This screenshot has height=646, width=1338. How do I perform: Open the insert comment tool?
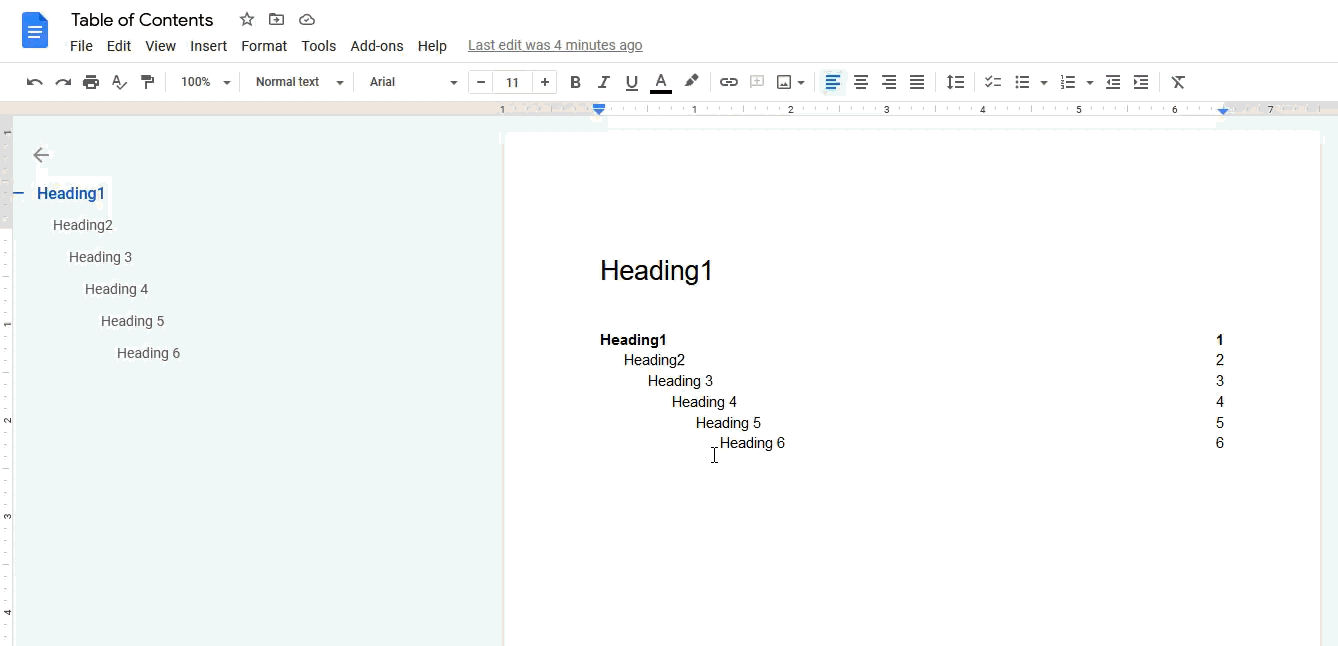coord(757,82)
